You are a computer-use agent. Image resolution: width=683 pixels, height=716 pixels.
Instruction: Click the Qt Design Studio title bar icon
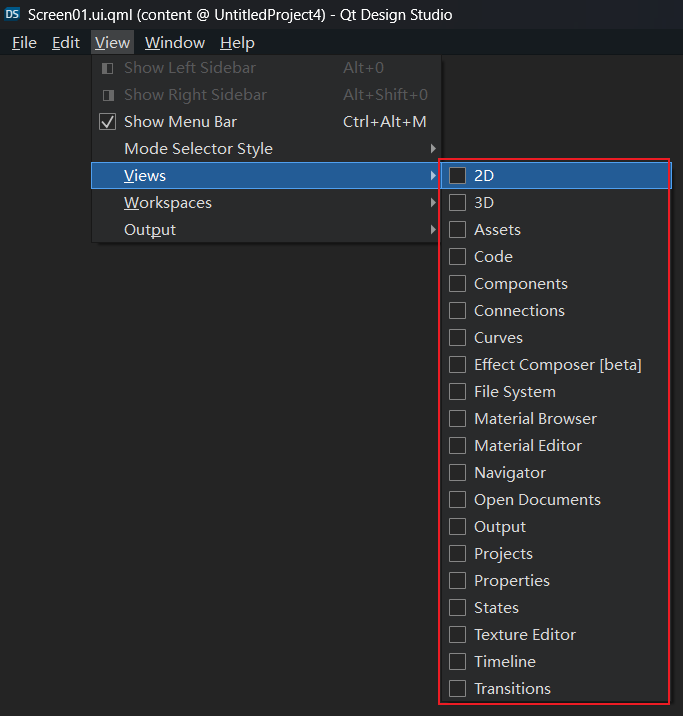point(12,15)
